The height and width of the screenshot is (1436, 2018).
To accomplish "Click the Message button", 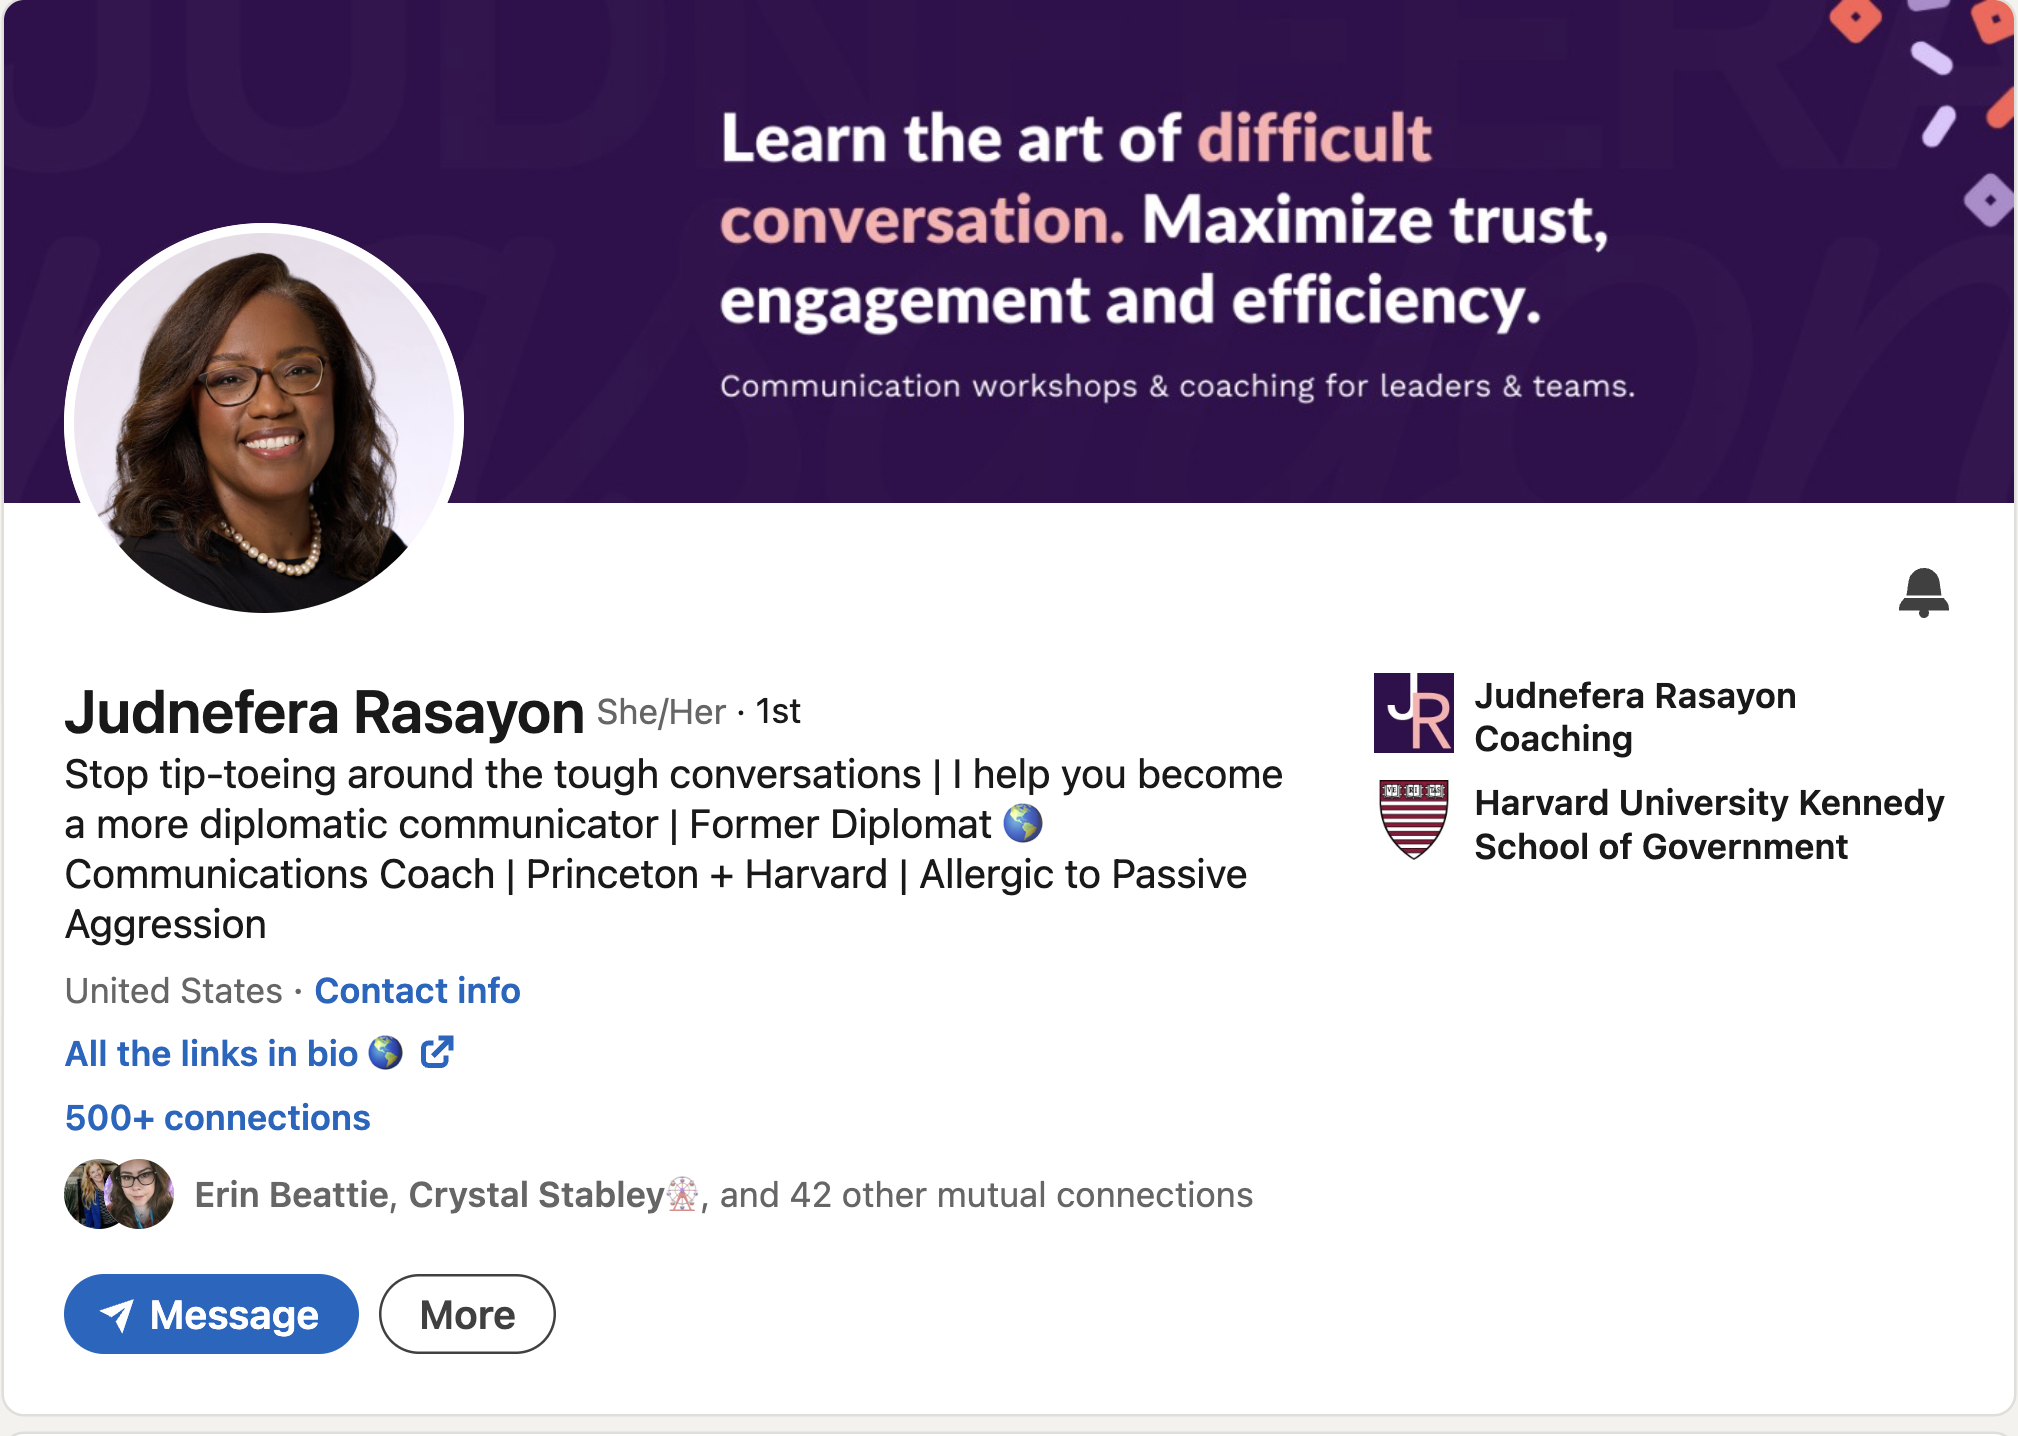I will pyautogui.click(x=211, y=1314).
